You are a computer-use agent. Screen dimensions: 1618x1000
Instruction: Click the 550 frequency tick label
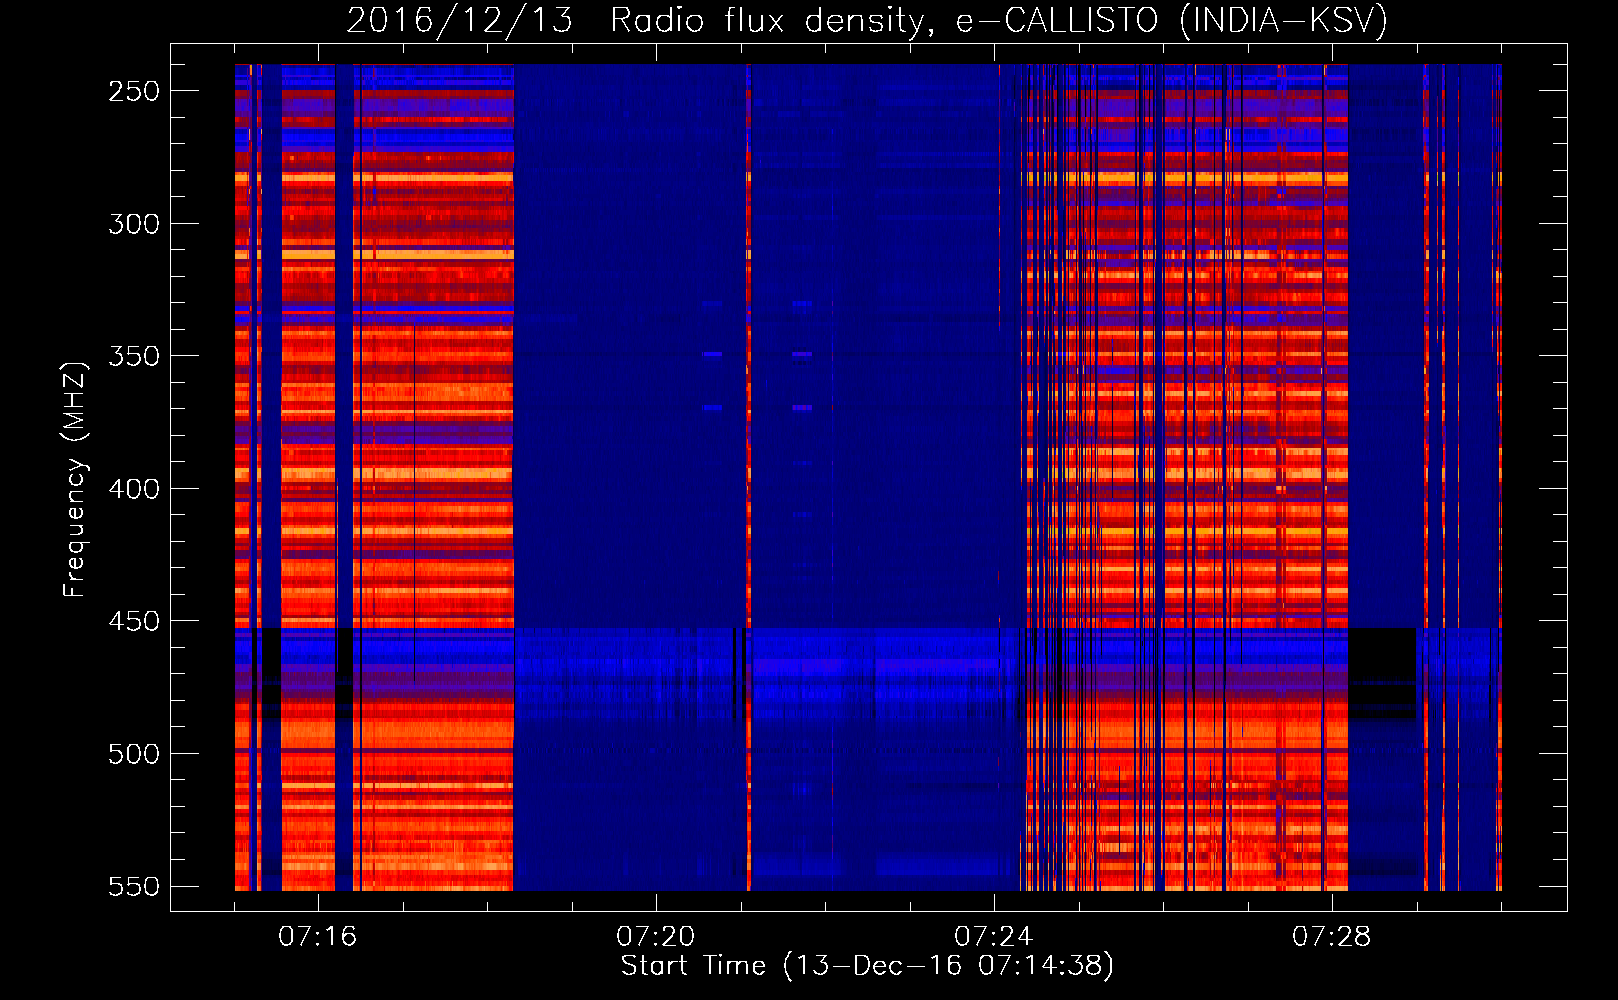134,886
